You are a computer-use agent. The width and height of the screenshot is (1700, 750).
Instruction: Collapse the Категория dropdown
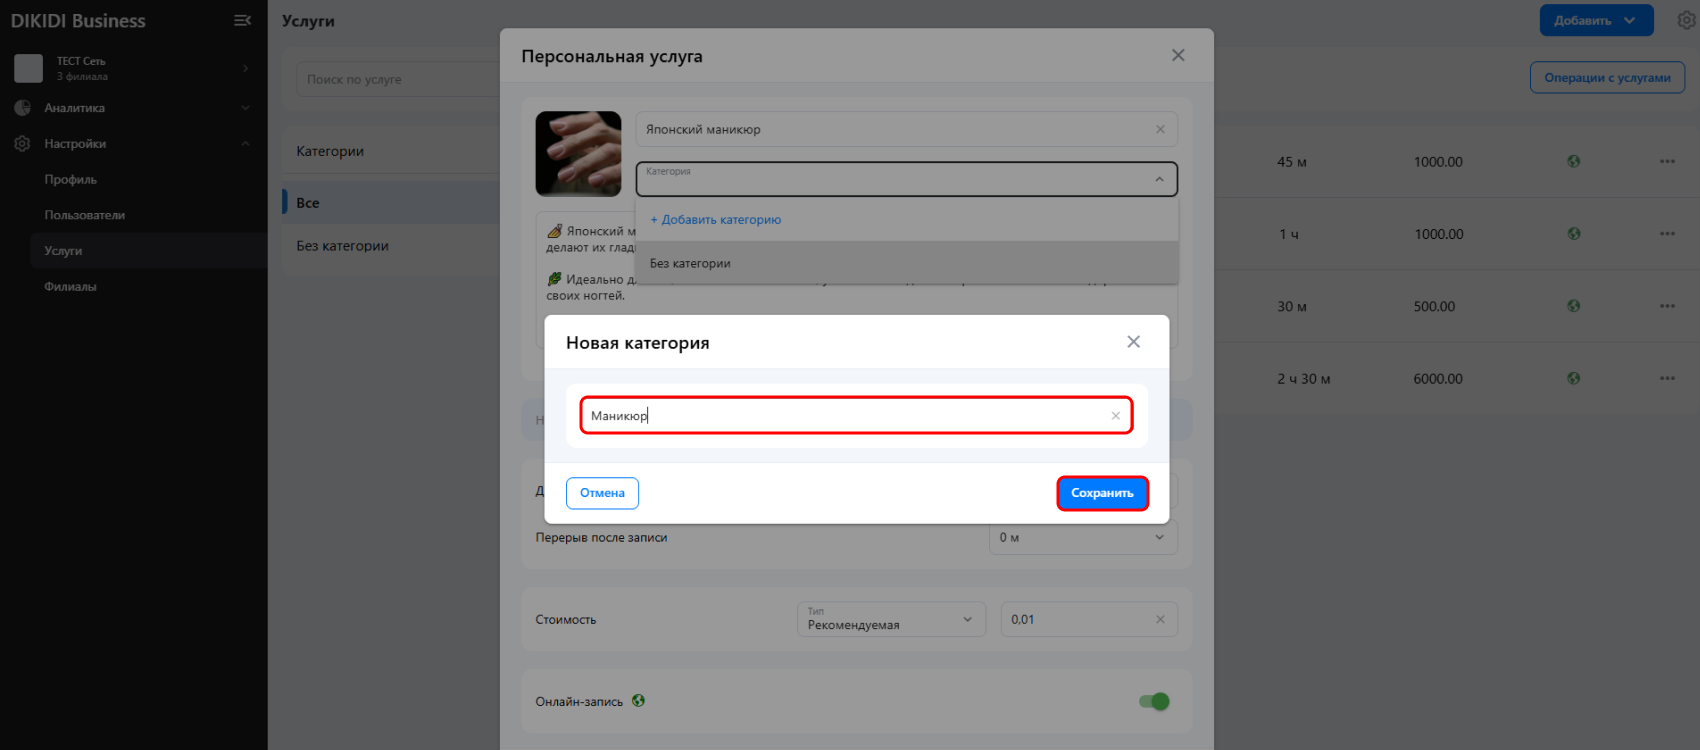(x=1159, y=180)
